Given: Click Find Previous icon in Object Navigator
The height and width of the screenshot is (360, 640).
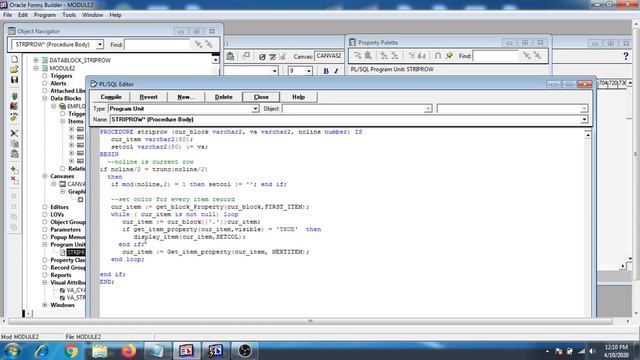Looking at the screenshot, I should [209, 44].
